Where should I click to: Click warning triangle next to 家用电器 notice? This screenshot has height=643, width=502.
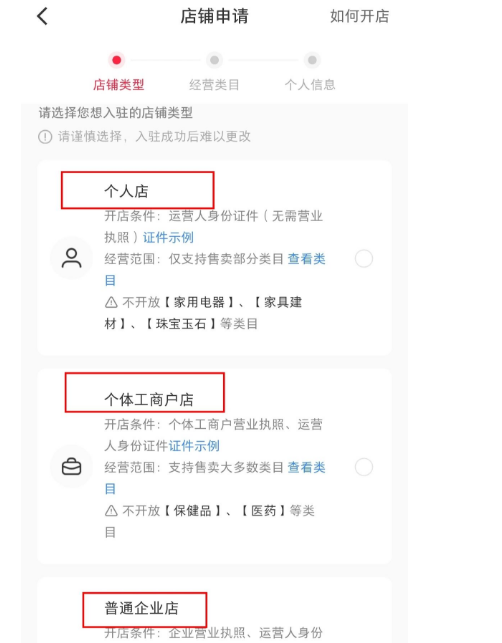[111, 303]
